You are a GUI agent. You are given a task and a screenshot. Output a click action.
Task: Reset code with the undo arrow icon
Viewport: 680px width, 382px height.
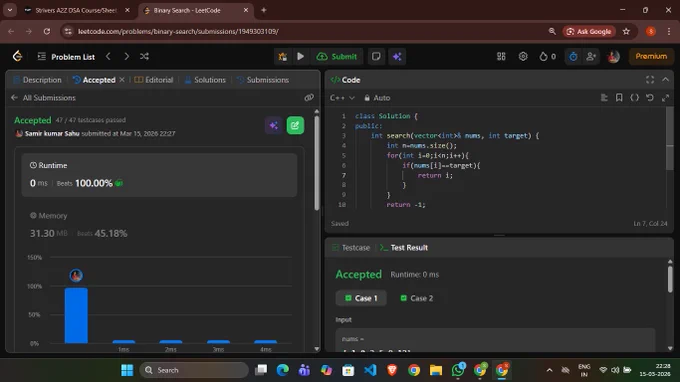(650, 98)
